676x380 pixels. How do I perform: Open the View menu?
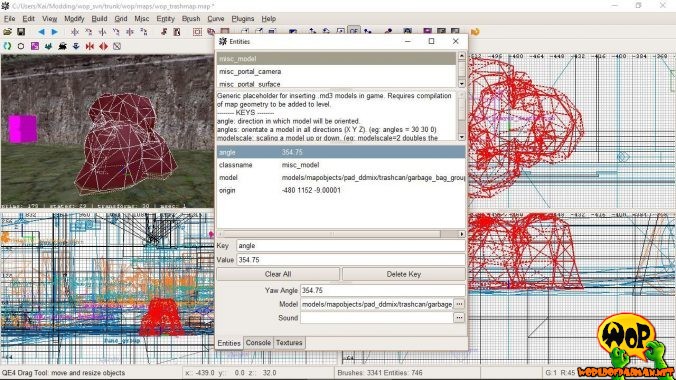coord(49,19)
